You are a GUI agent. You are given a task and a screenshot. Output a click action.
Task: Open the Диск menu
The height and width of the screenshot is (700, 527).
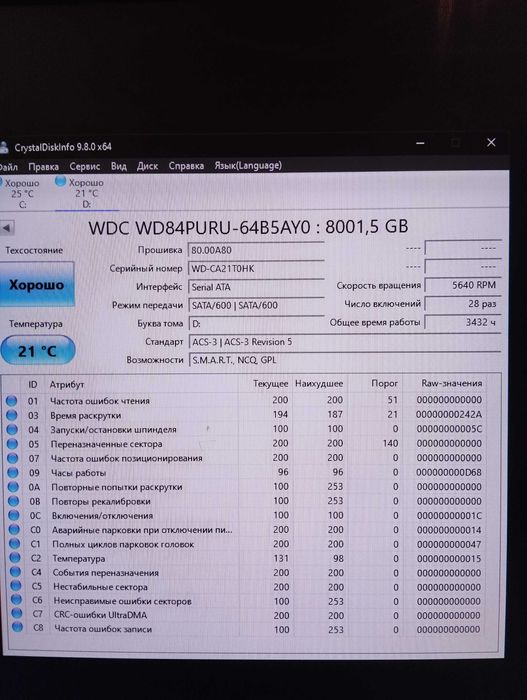click(x=147, y=166)
